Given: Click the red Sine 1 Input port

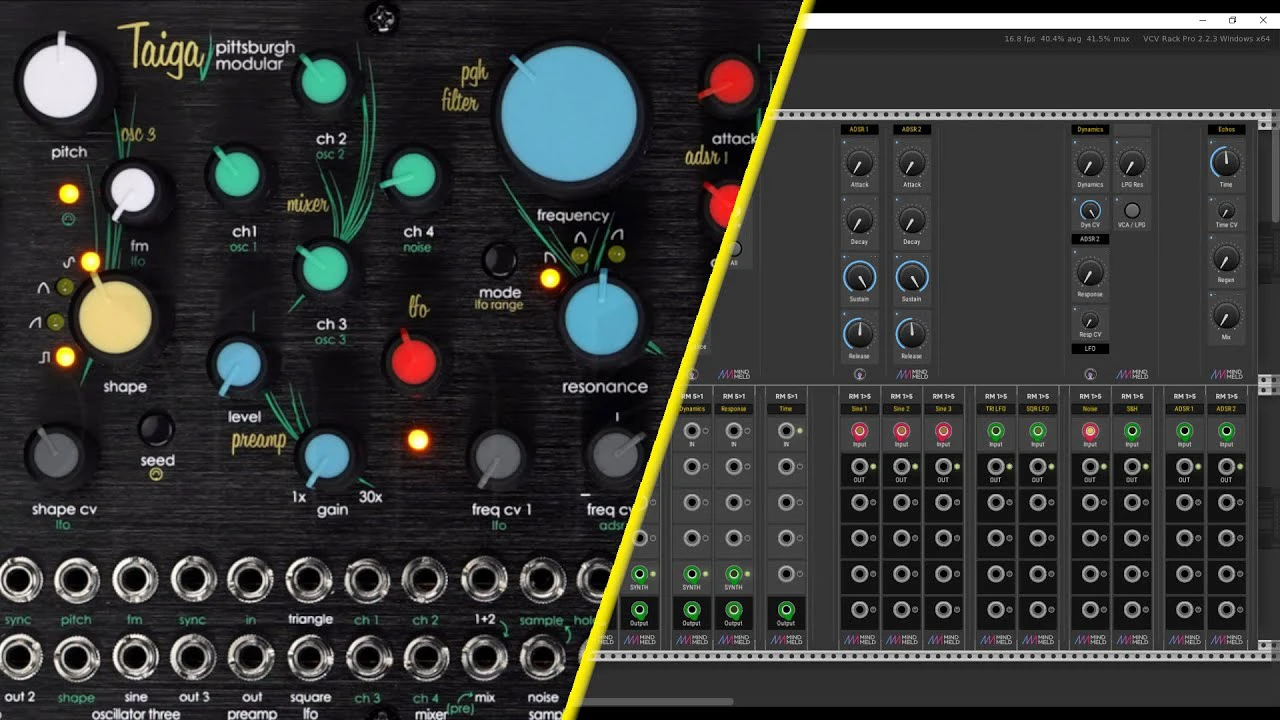Looking at the screenshot, I should point(859,432).
